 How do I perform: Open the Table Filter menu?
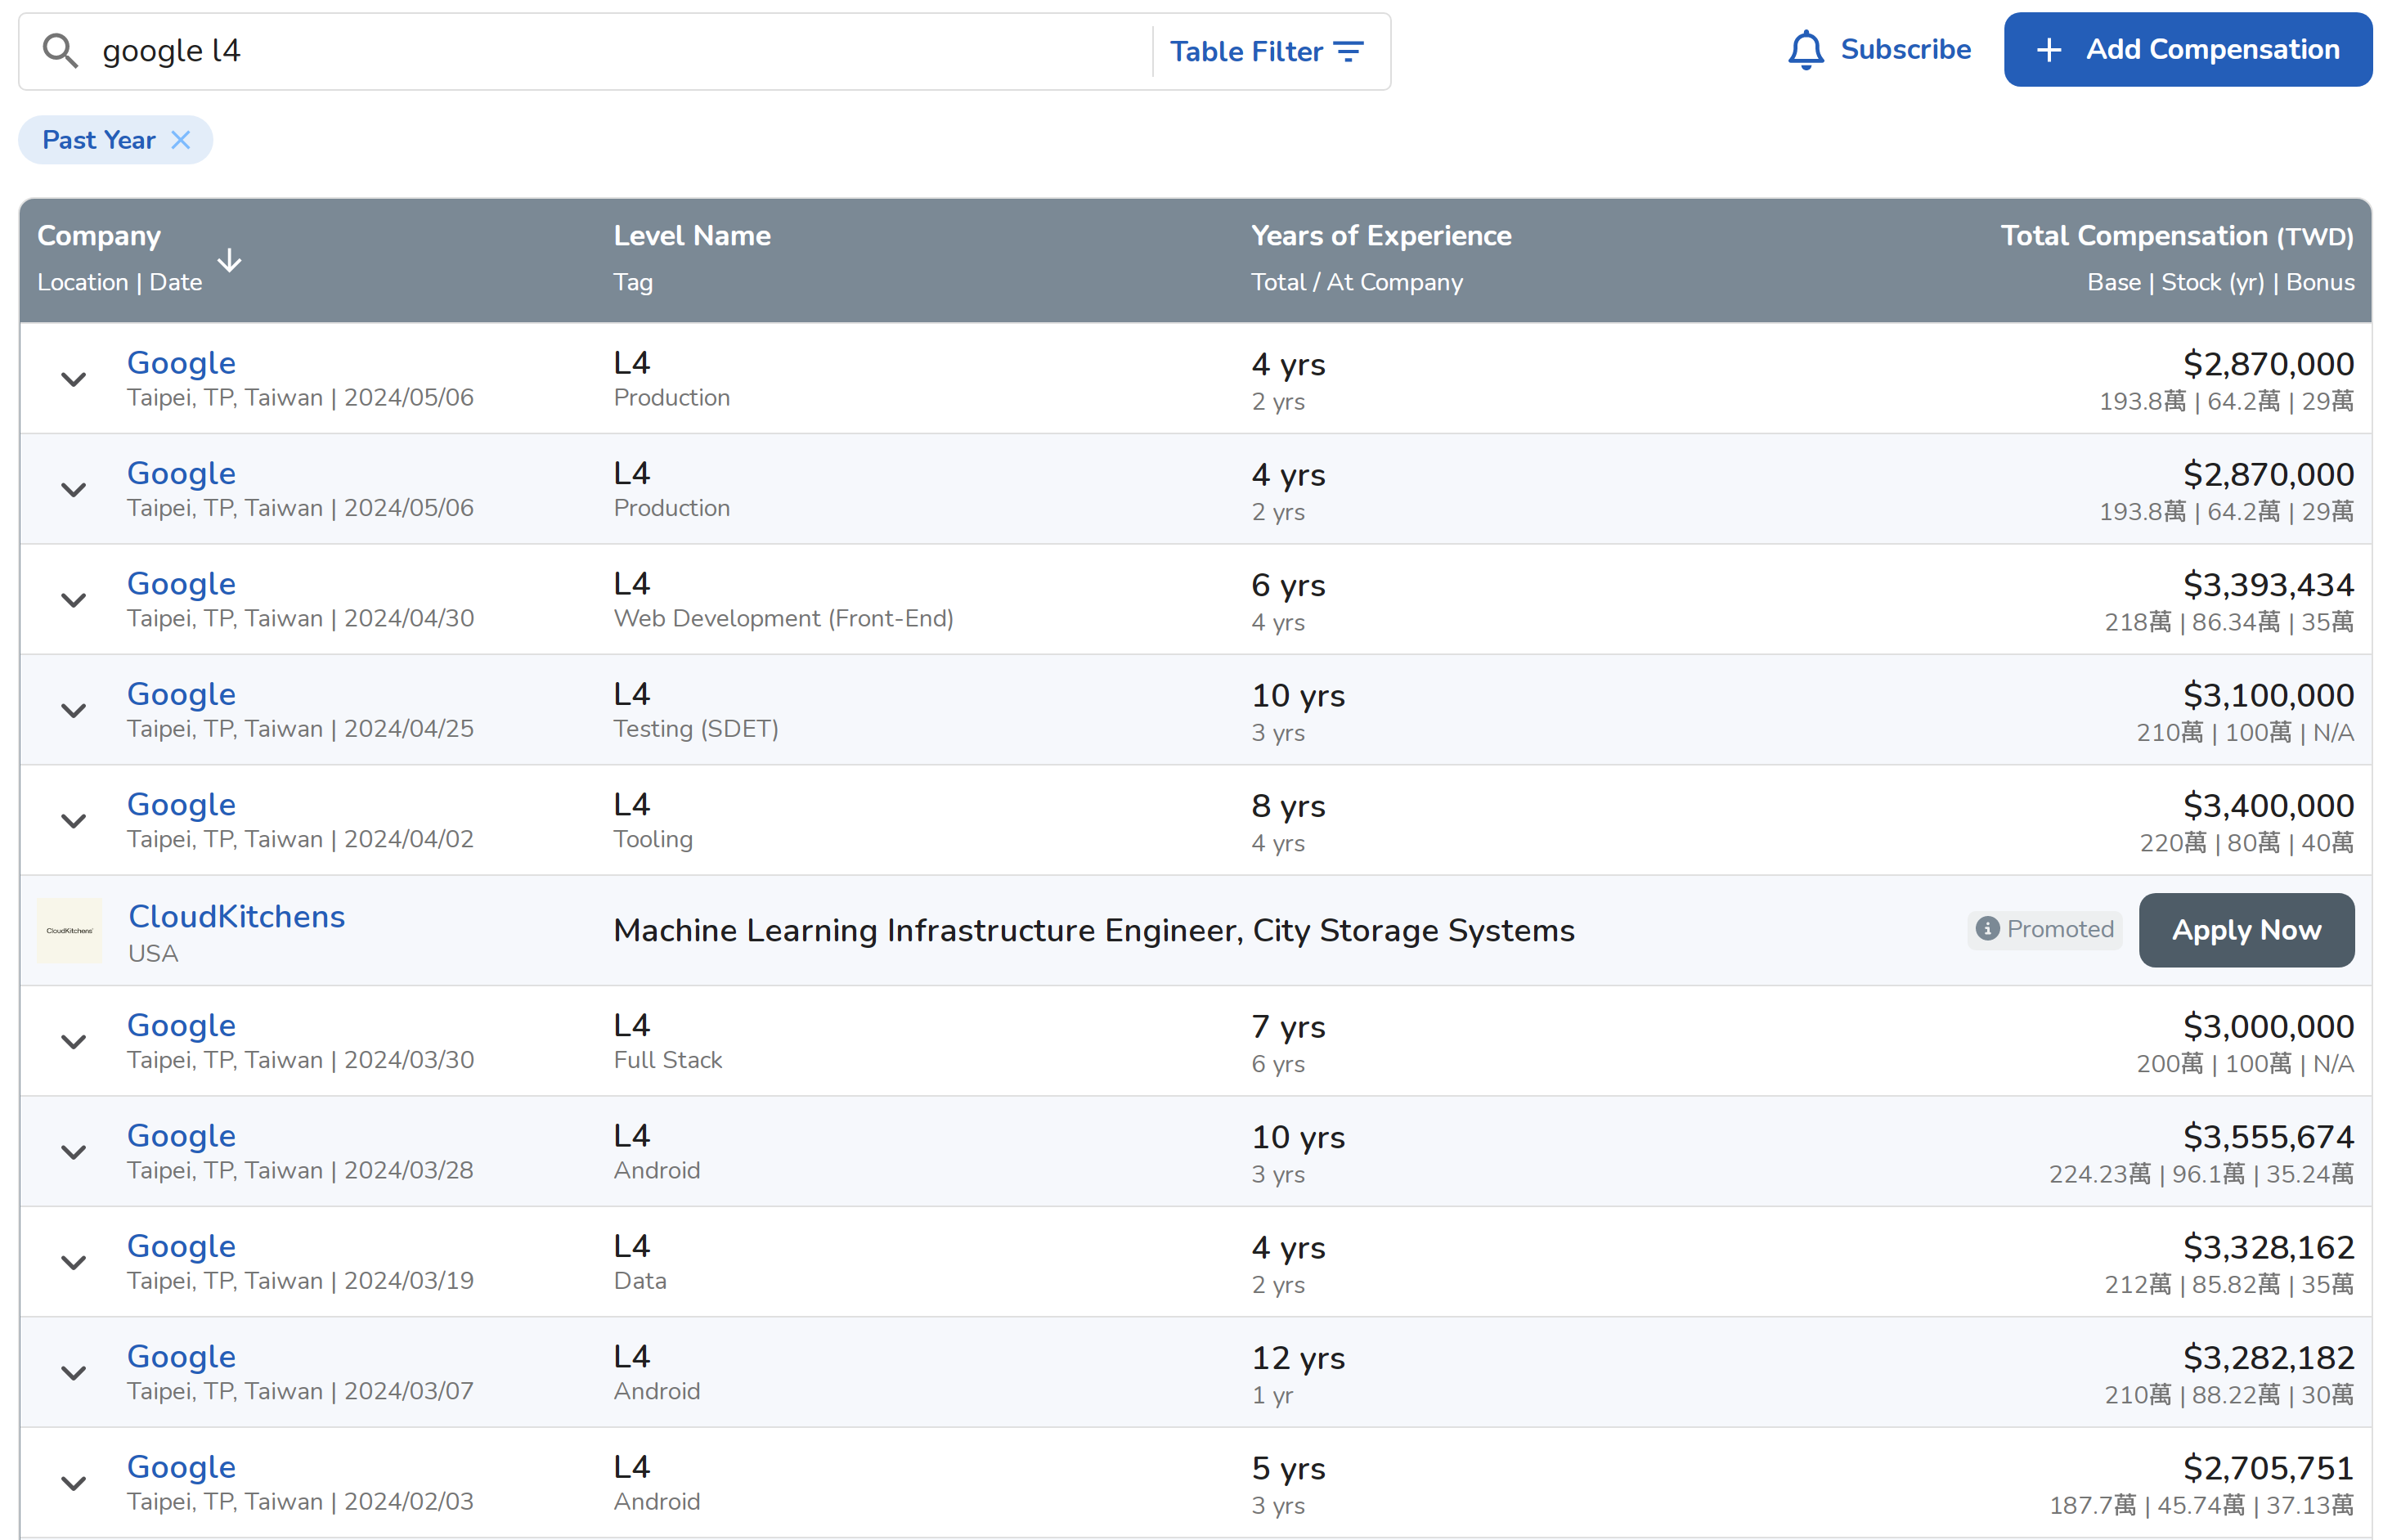[x=1266, y=51]
